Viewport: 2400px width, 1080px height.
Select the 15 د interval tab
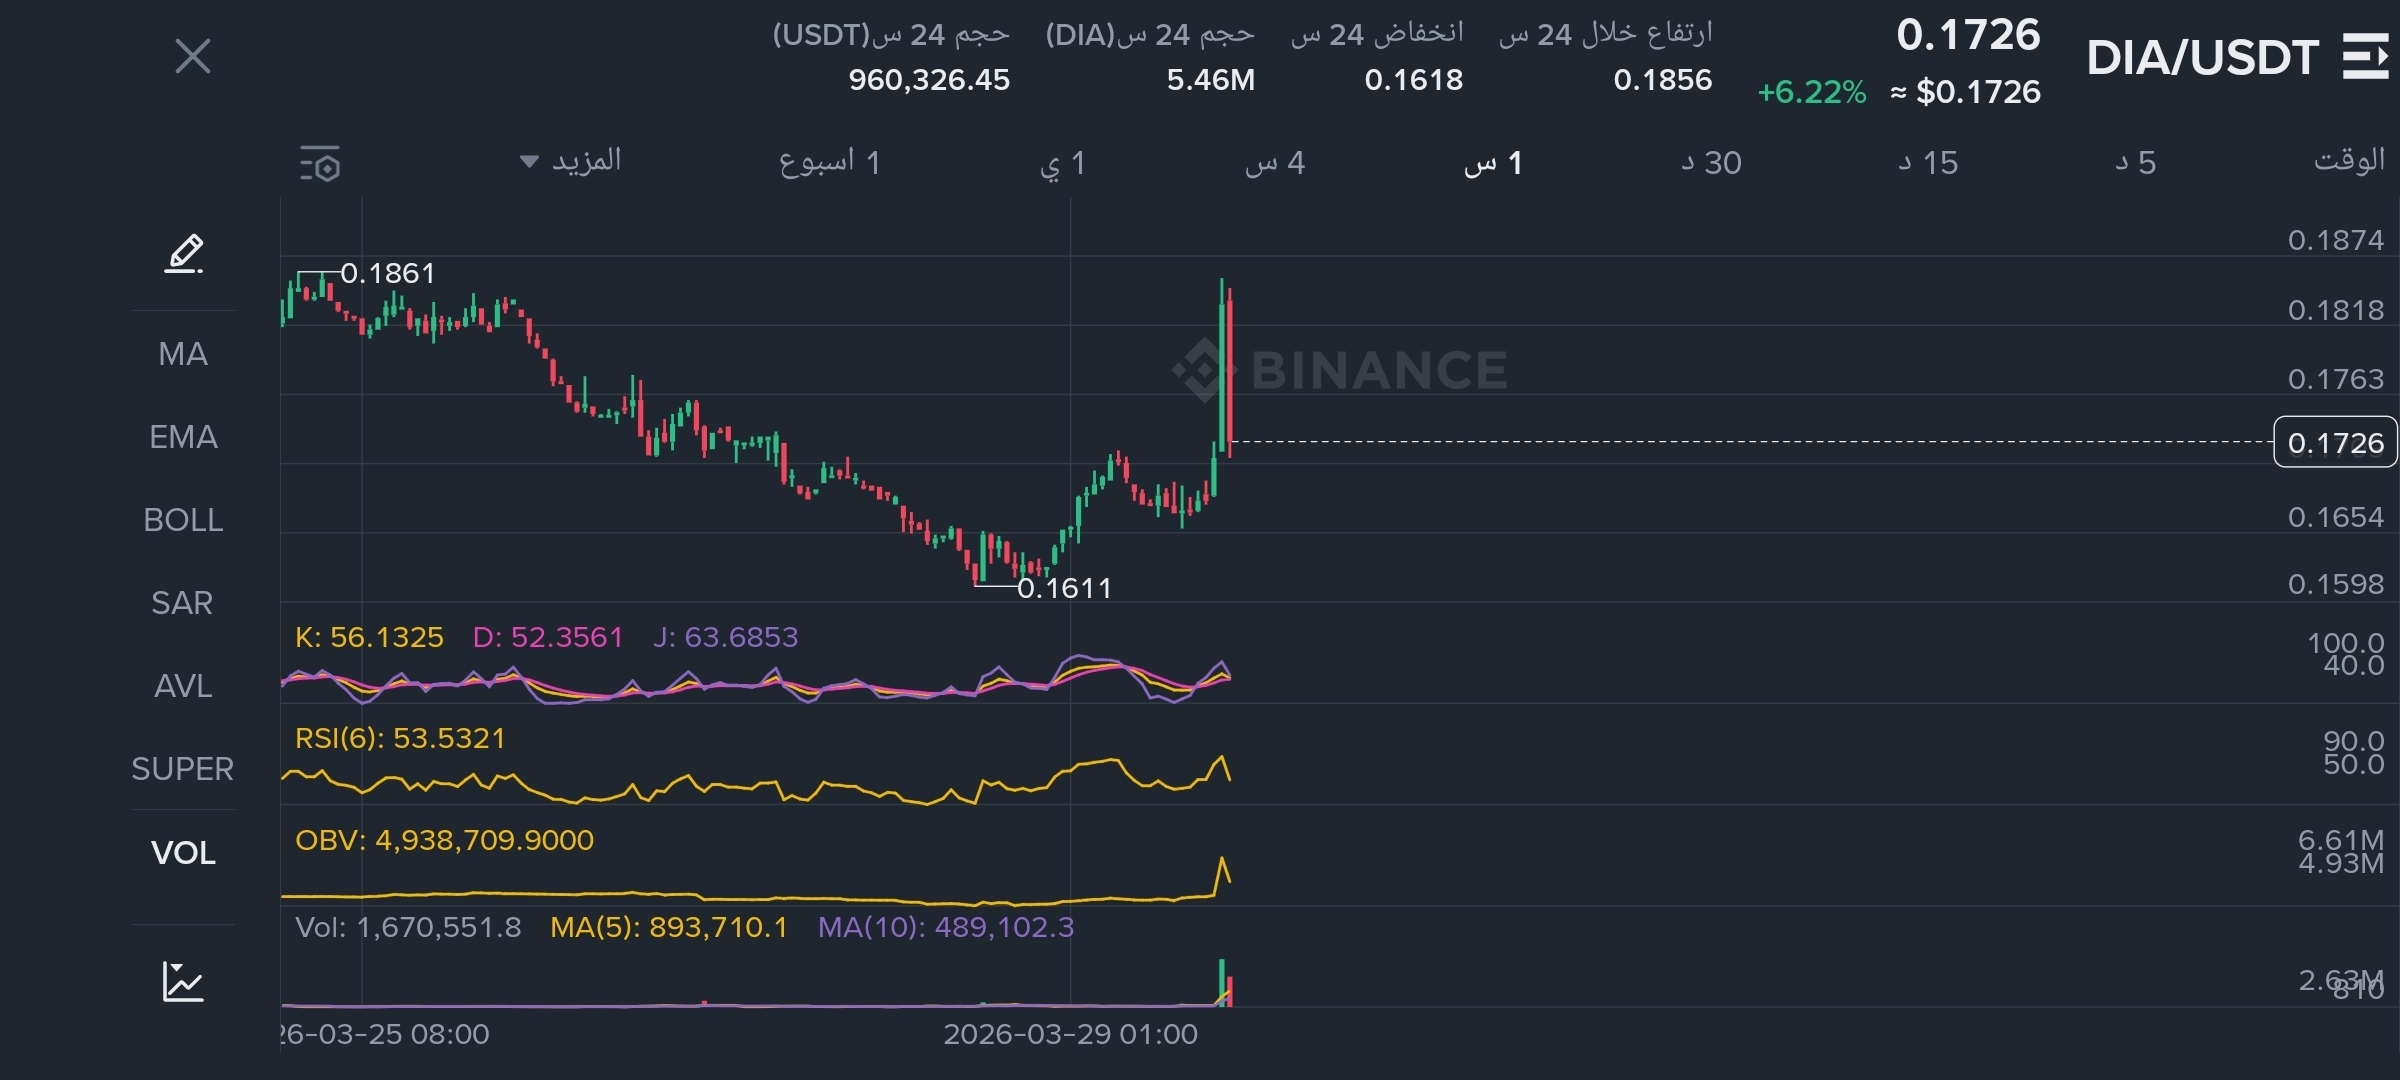[x=1928, y=163]
